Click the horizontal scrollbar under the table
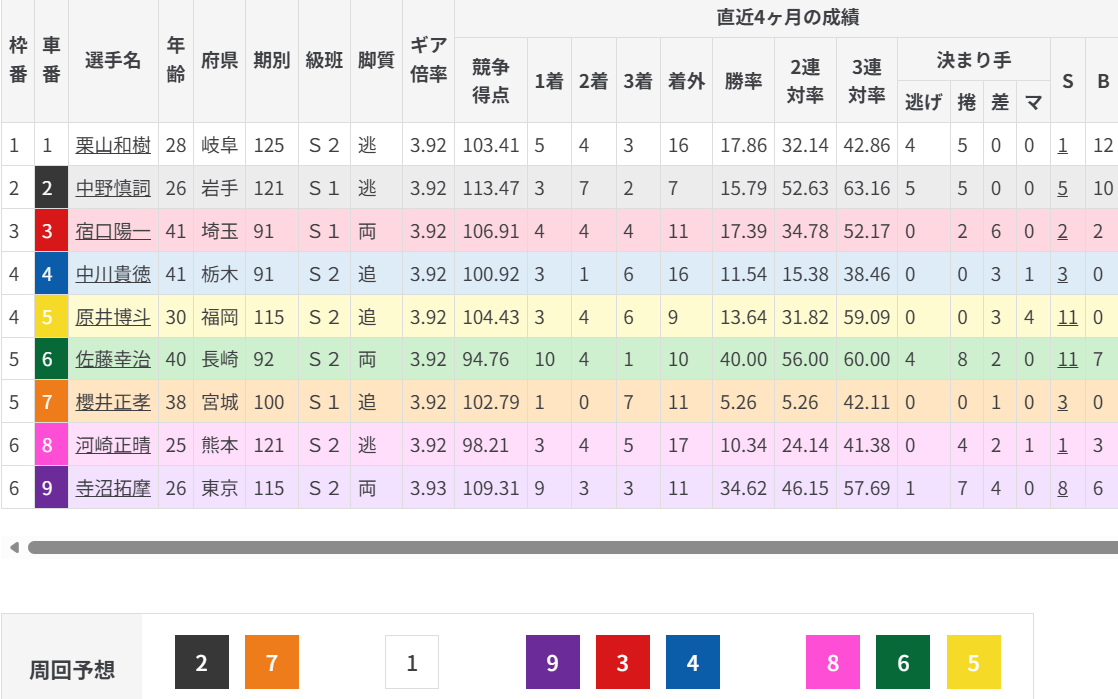 pos(570,548)
